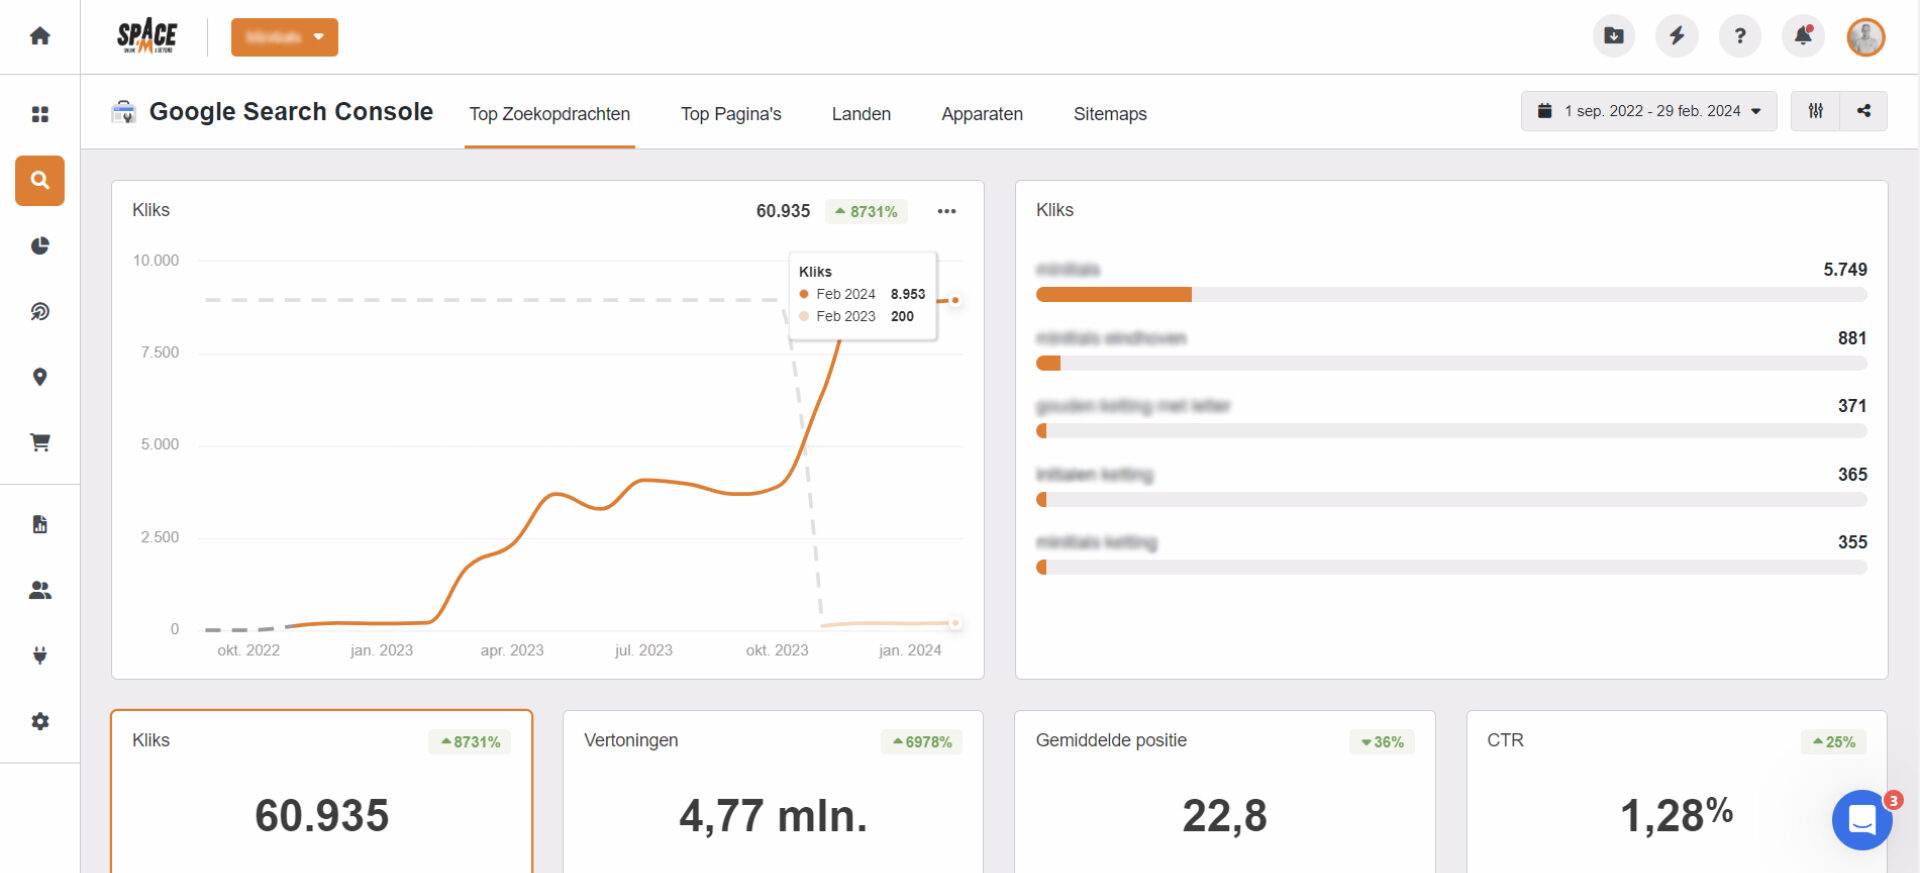Click the question mark help icon
Viewport: 1920px width, 873px height.
click(1740, 36)
